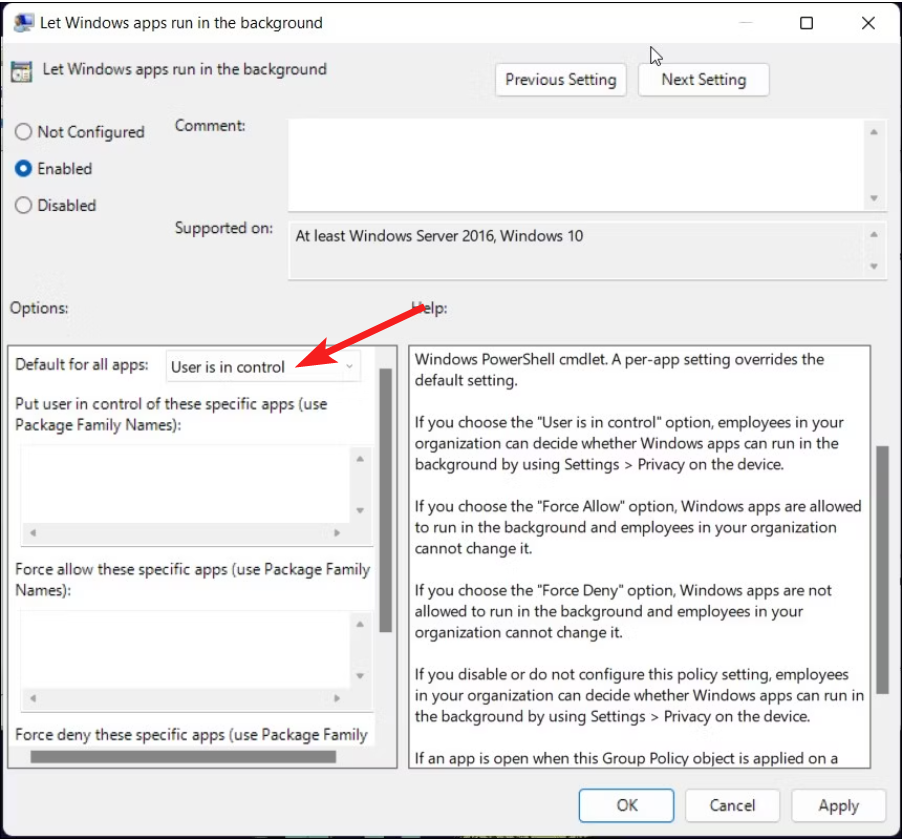Click the 'Force deny these specific apps' label
Viewport: 902px width, 840px height.
[x=191, y=735]
